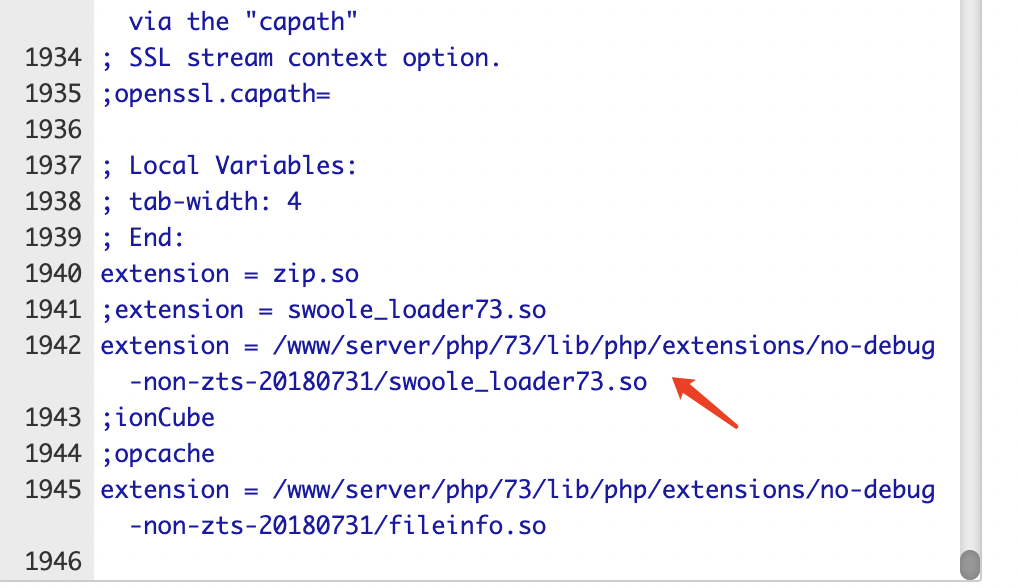Screen dimensions: 1018x588
Task: Click the "; tab-width: 4" line
Action: pos(201,202)
